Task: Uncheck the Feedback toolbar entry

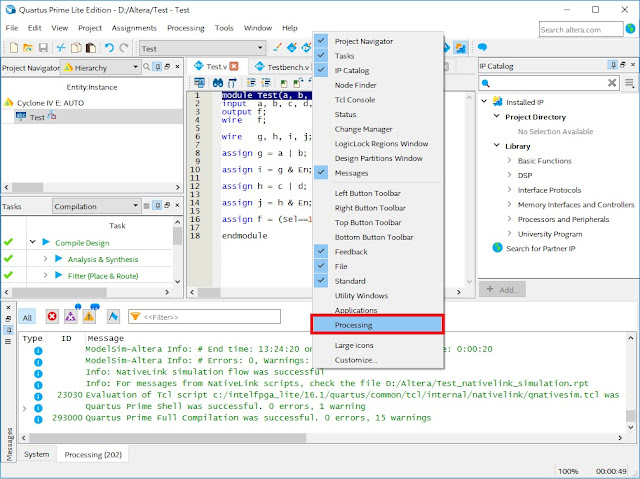Action: (321, 251)
